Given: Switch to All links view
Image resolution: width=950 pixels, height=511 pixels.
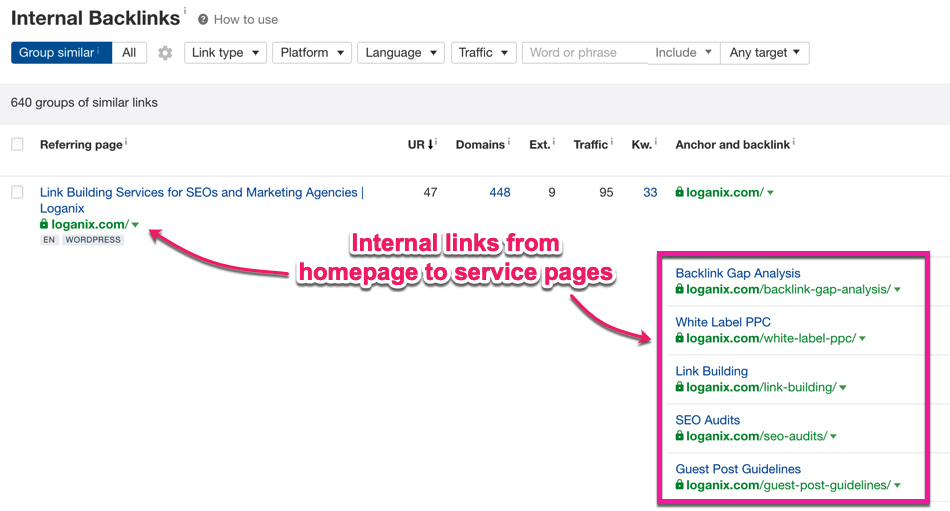Looking at the screenshot, I should [x=129, y=53].
